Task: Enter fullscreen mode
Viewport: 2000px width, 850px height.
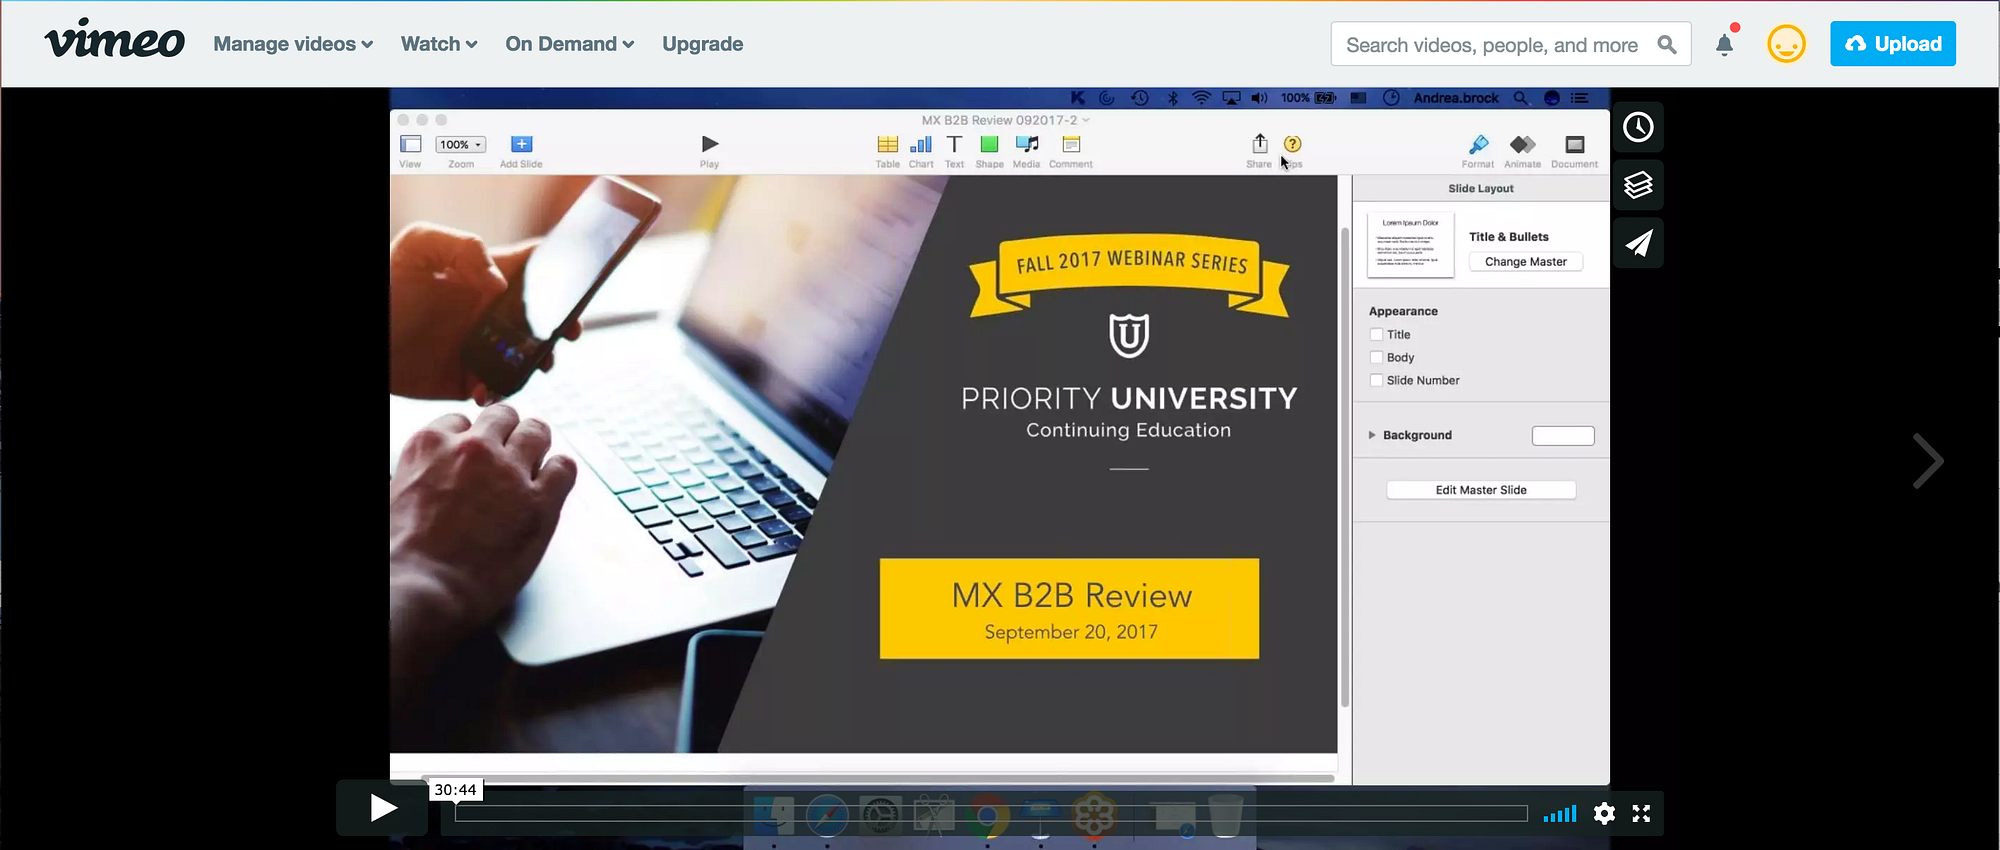Action: (x=1641, y=814)
